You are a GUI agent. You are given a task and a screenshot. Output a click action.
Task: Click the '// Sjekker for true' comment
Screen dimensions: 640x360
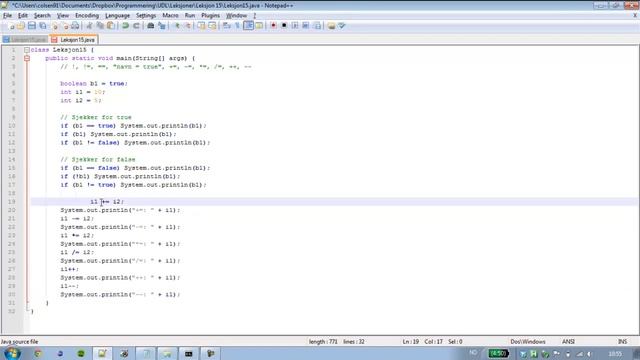[96, 117]
